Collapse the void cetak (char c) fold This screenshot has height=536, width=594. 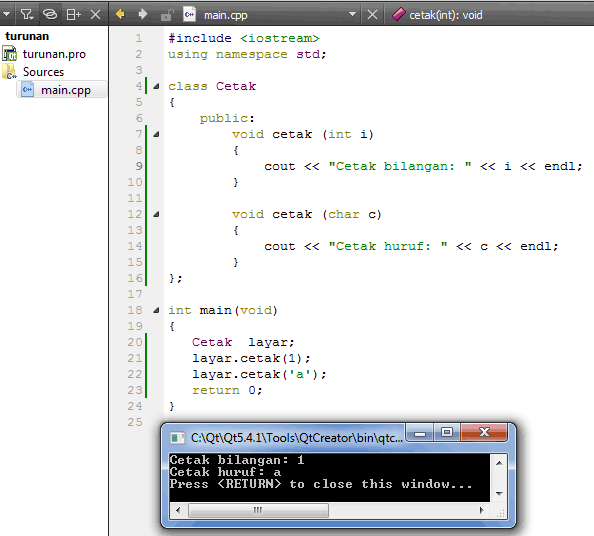click(x=156, y=214)
